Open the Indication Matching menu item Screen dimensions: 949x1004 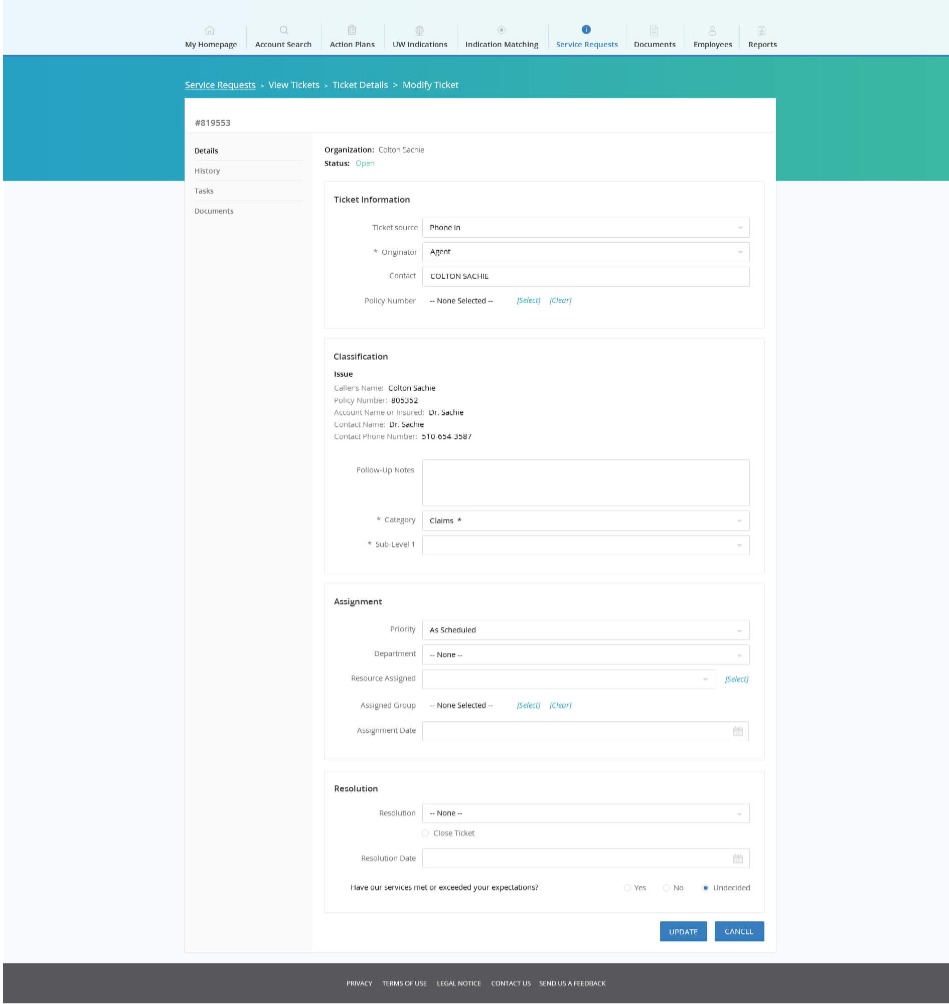501,44
